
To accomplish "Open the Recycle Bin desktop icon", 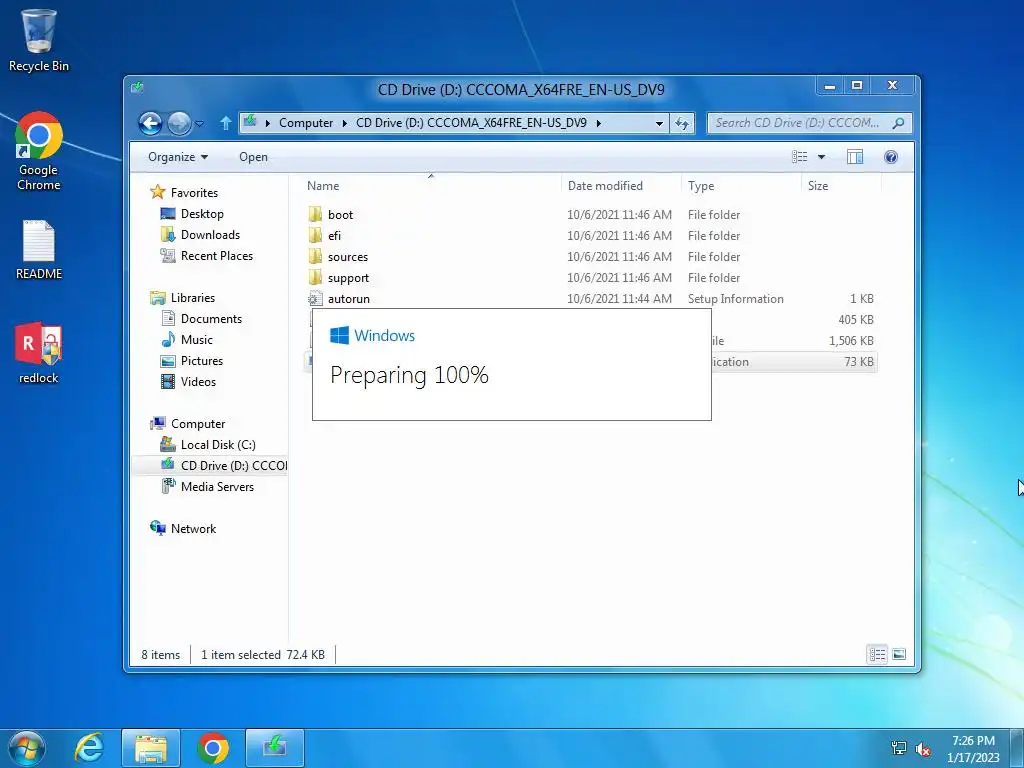I will point(39,39).
